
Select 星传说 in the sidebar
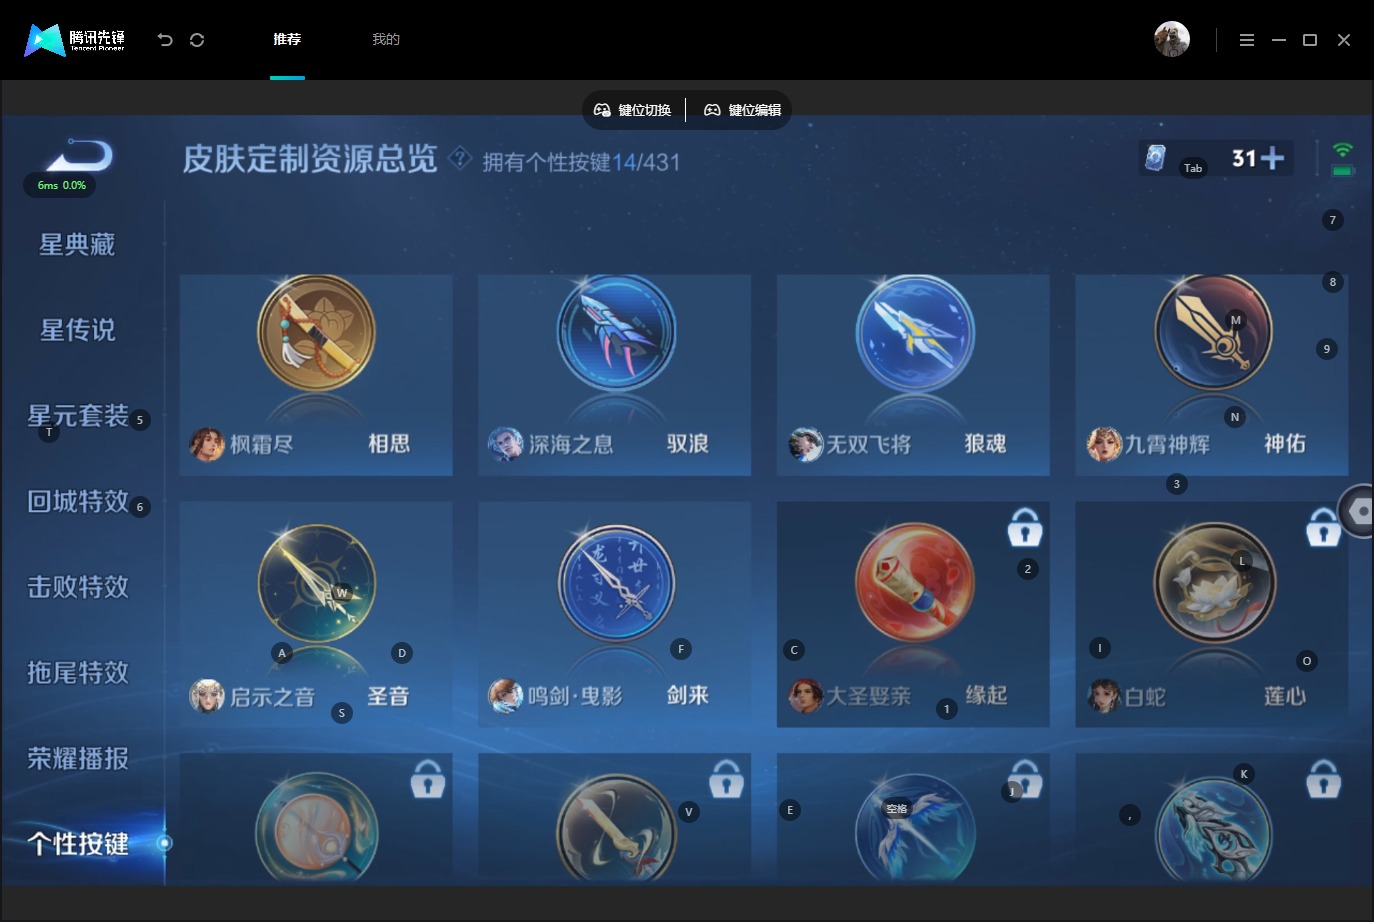(77, 330)
